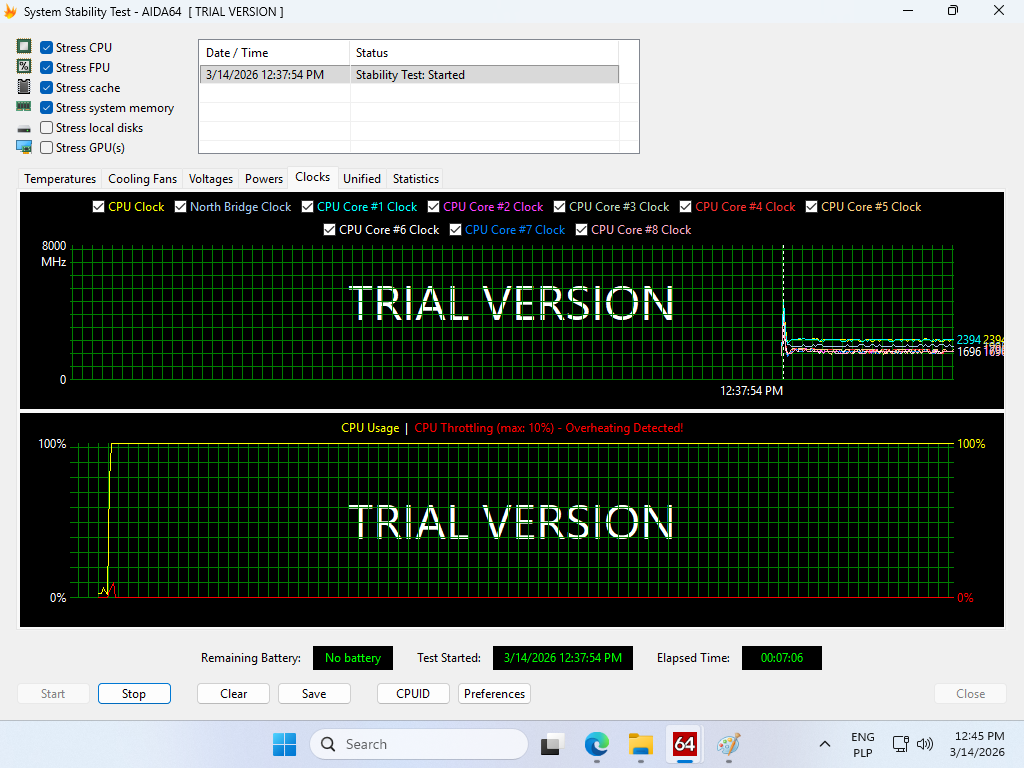This screenshot has width=1024, height=768.
Task: Toggle CPU Core #2 Clock checkbox
Action: coord(434,206)
